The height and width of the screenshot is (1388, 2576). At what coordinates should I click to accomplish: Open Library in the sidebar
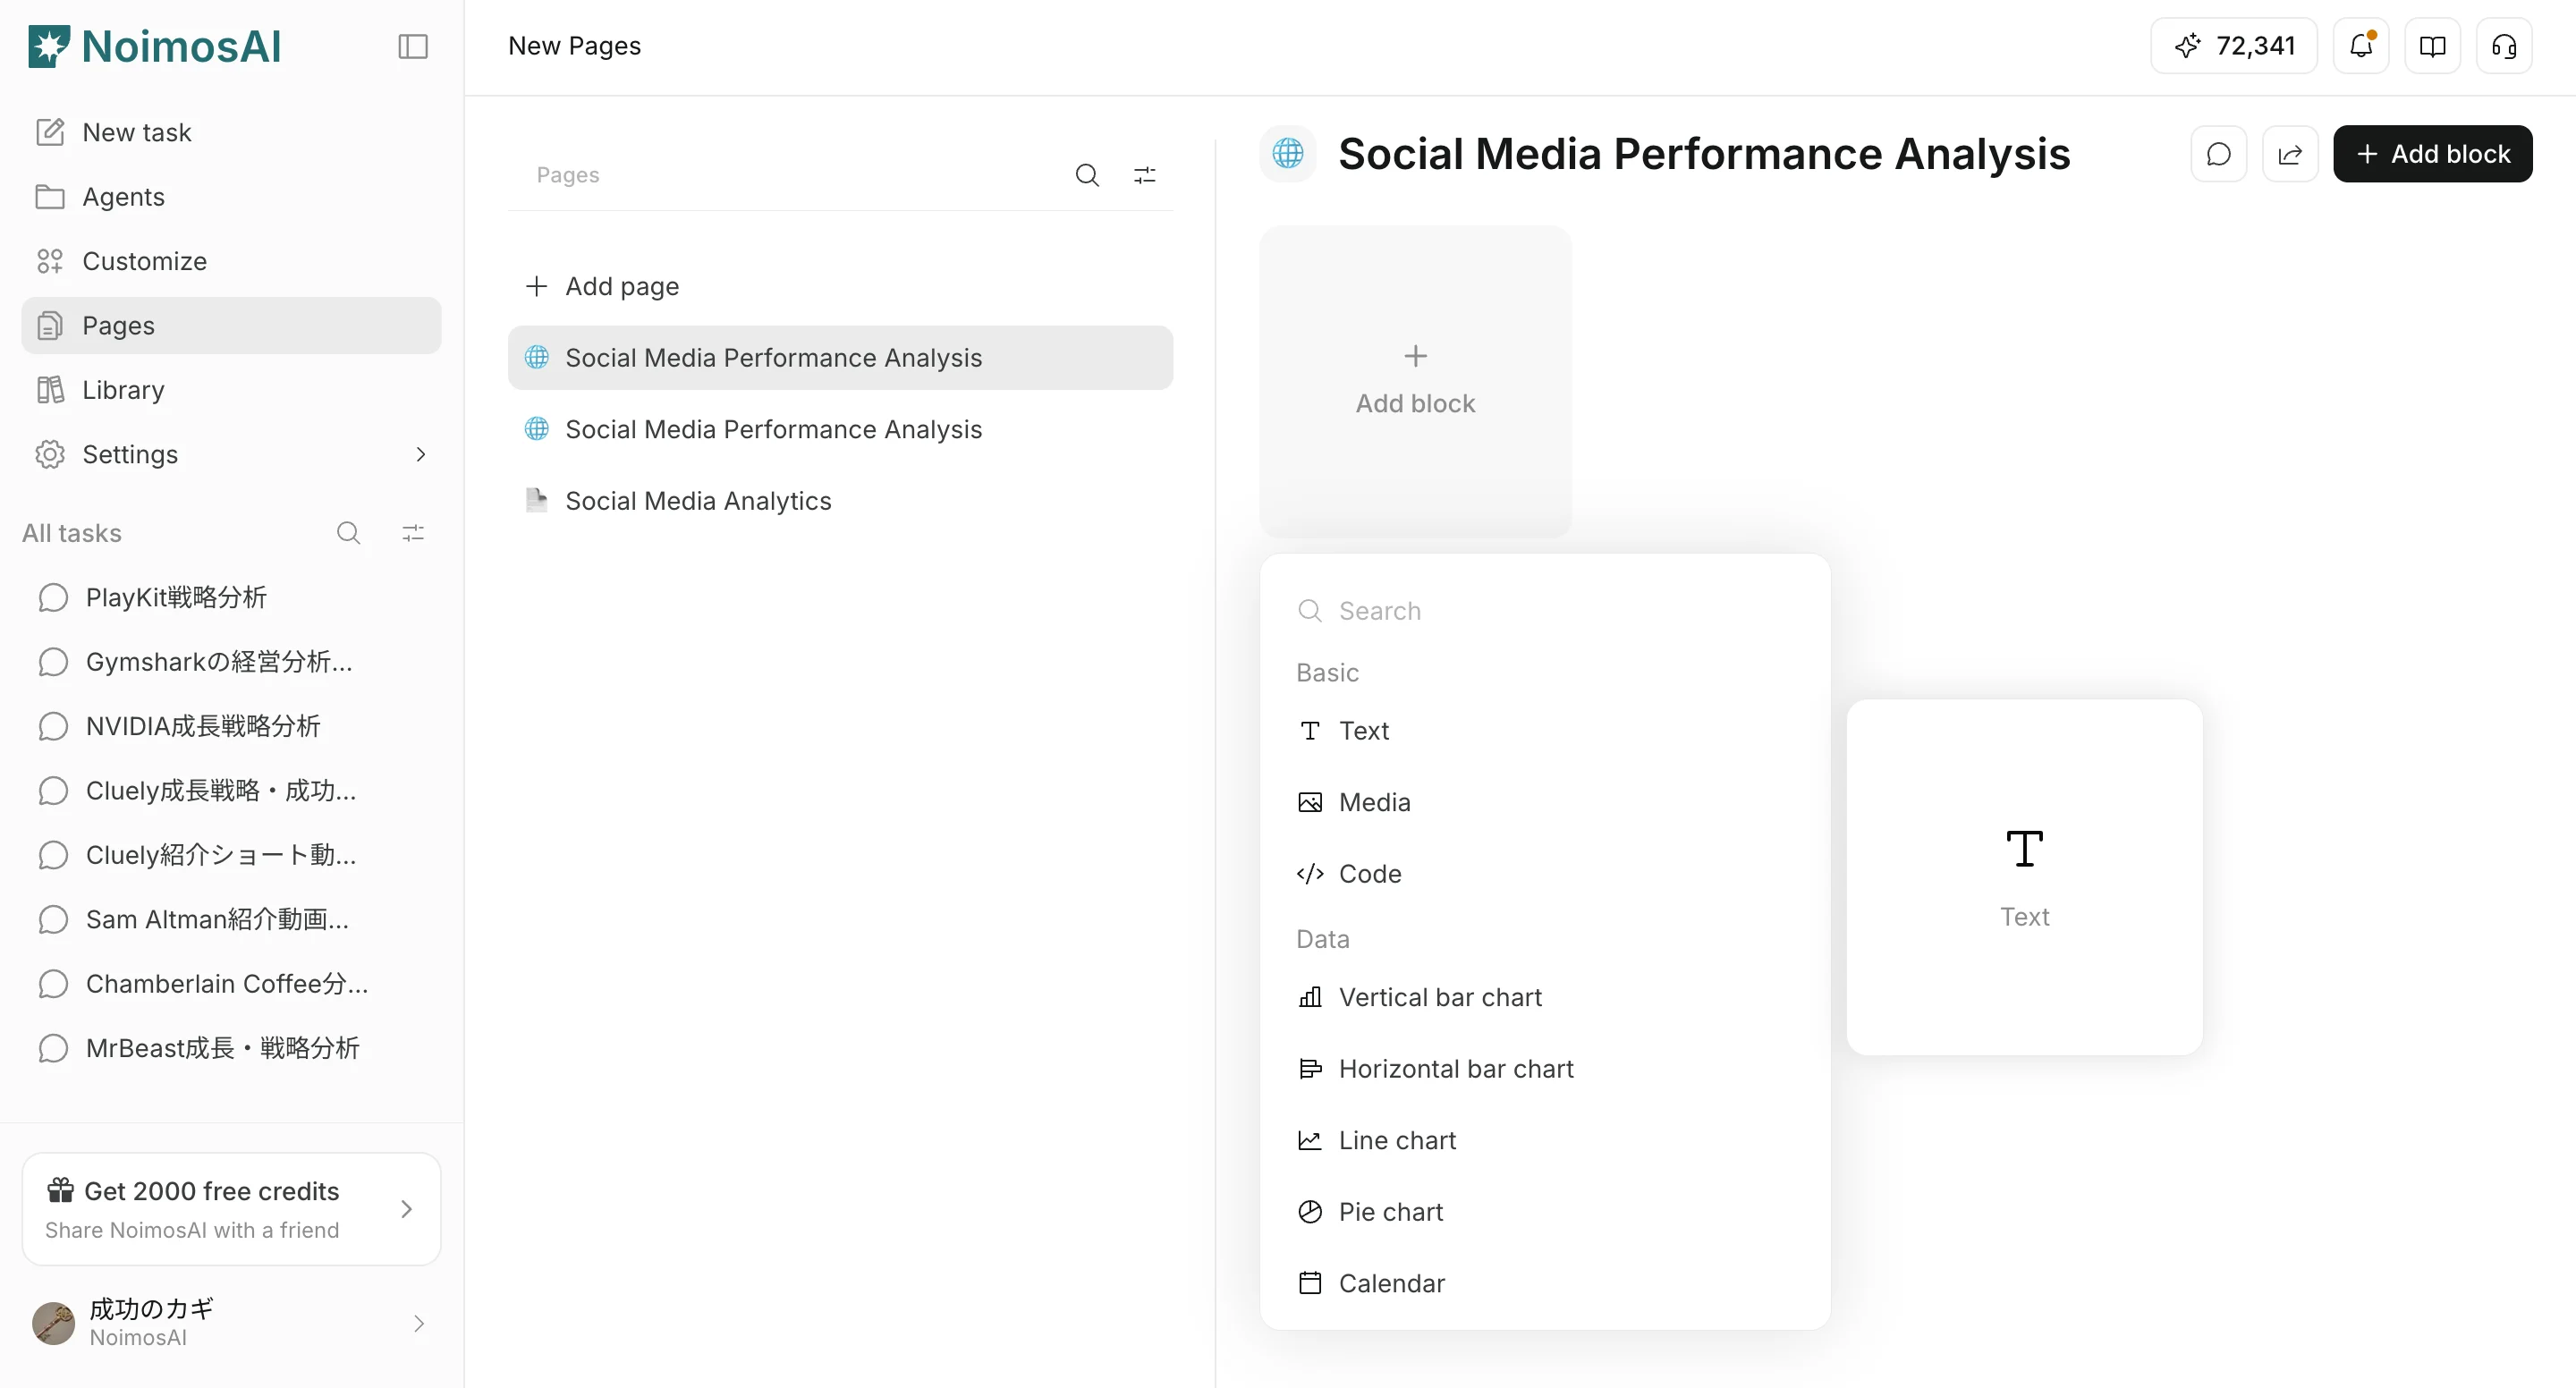[x=232, y=390]
